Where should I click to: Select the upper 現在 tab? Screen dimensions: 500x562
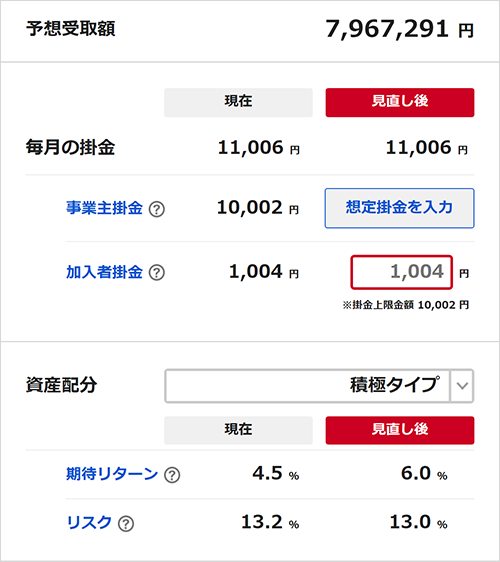tap(238, 103)
